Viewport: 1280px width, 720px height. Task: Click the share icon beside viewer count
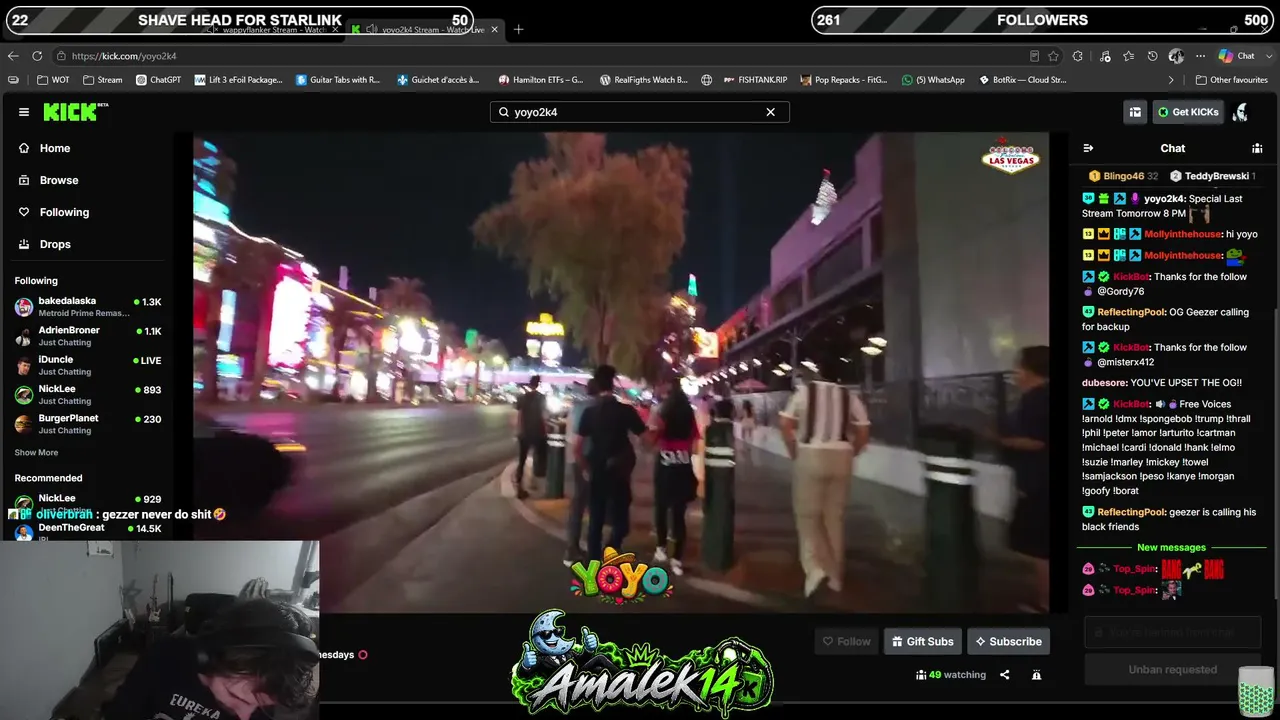pyautogui.click(x=1004, y=675)
